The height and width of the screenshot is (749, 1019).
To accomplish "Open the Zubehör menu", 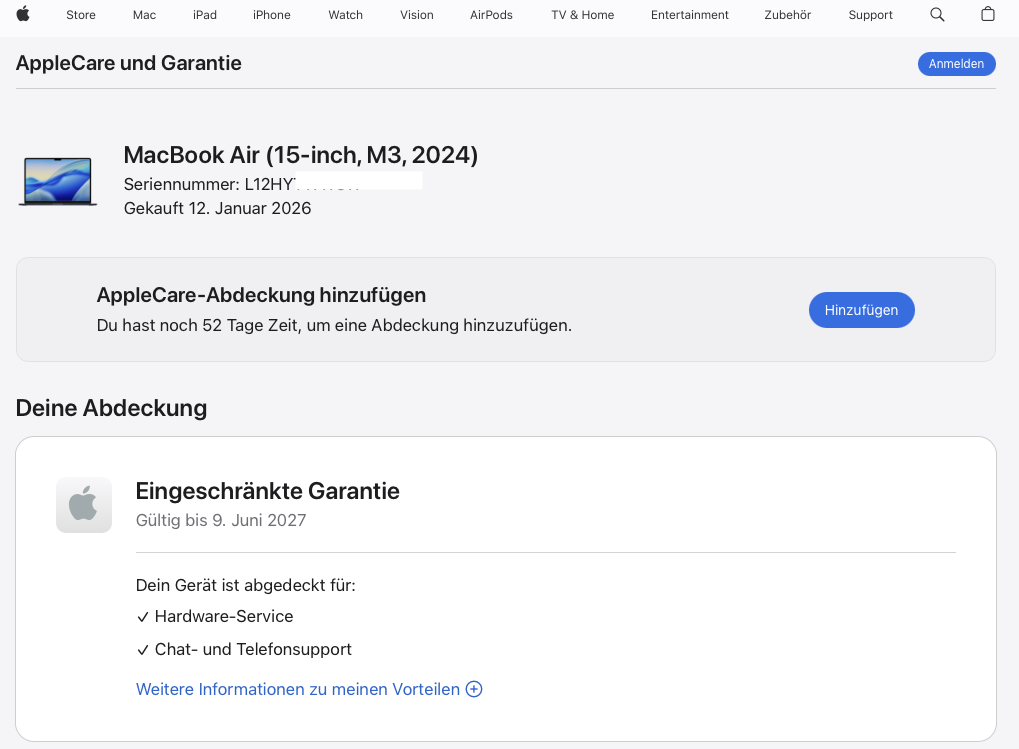I will point(788,14).
